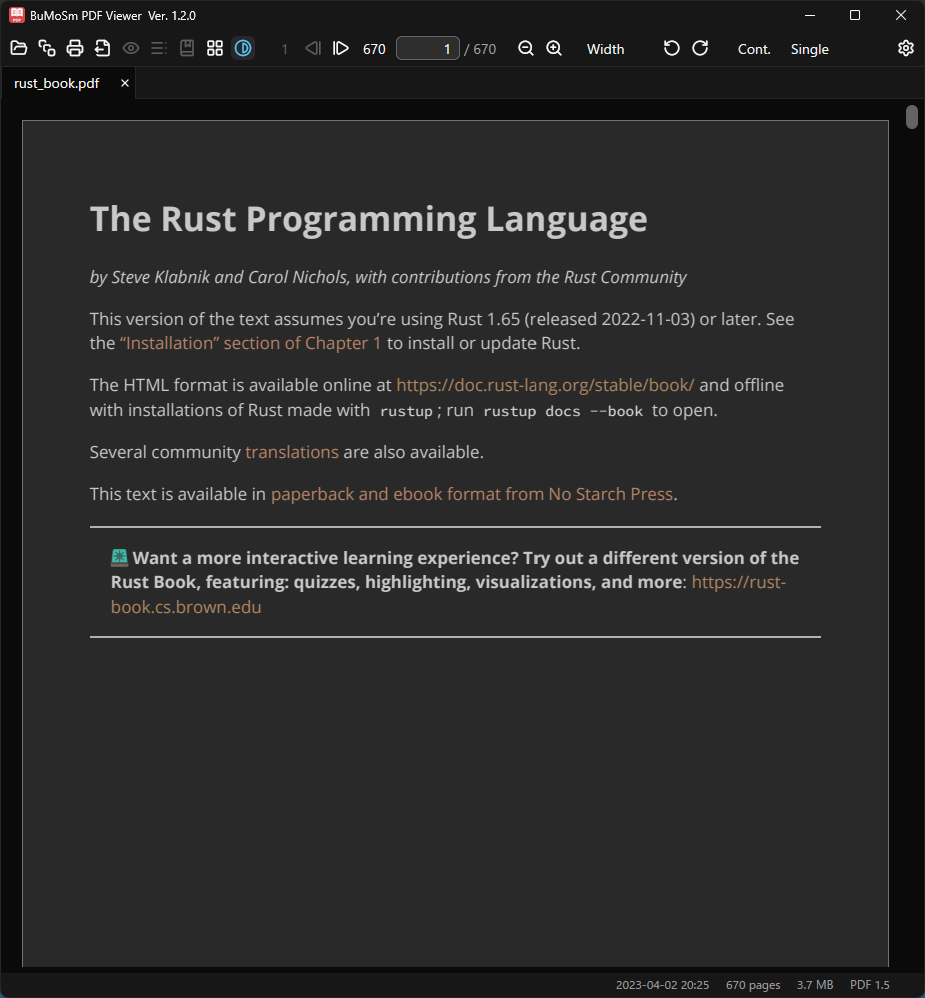Open the table of contents list icon

coord(159,48)
